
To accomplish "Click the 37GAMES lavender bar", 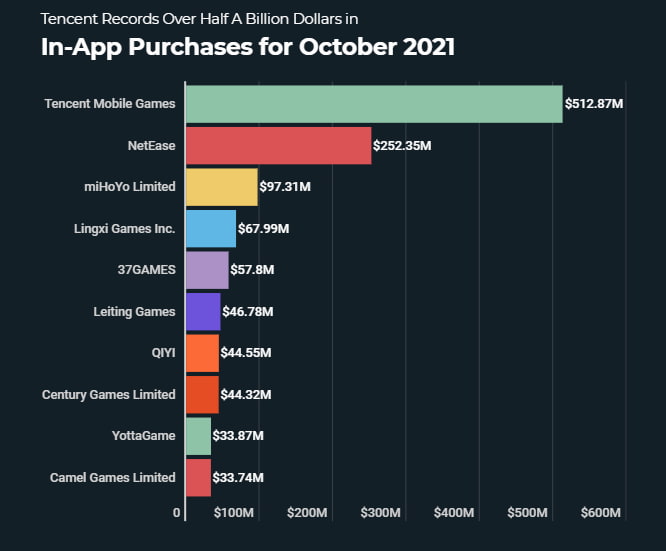I will pos(207,270).
